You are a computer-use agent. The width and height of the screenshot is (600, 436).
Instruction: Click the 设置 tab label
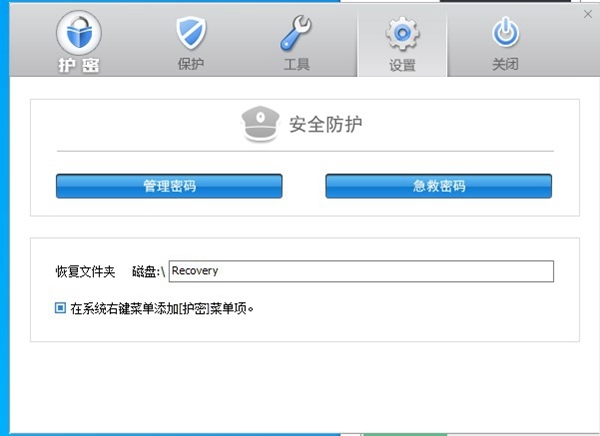[402, 65]
